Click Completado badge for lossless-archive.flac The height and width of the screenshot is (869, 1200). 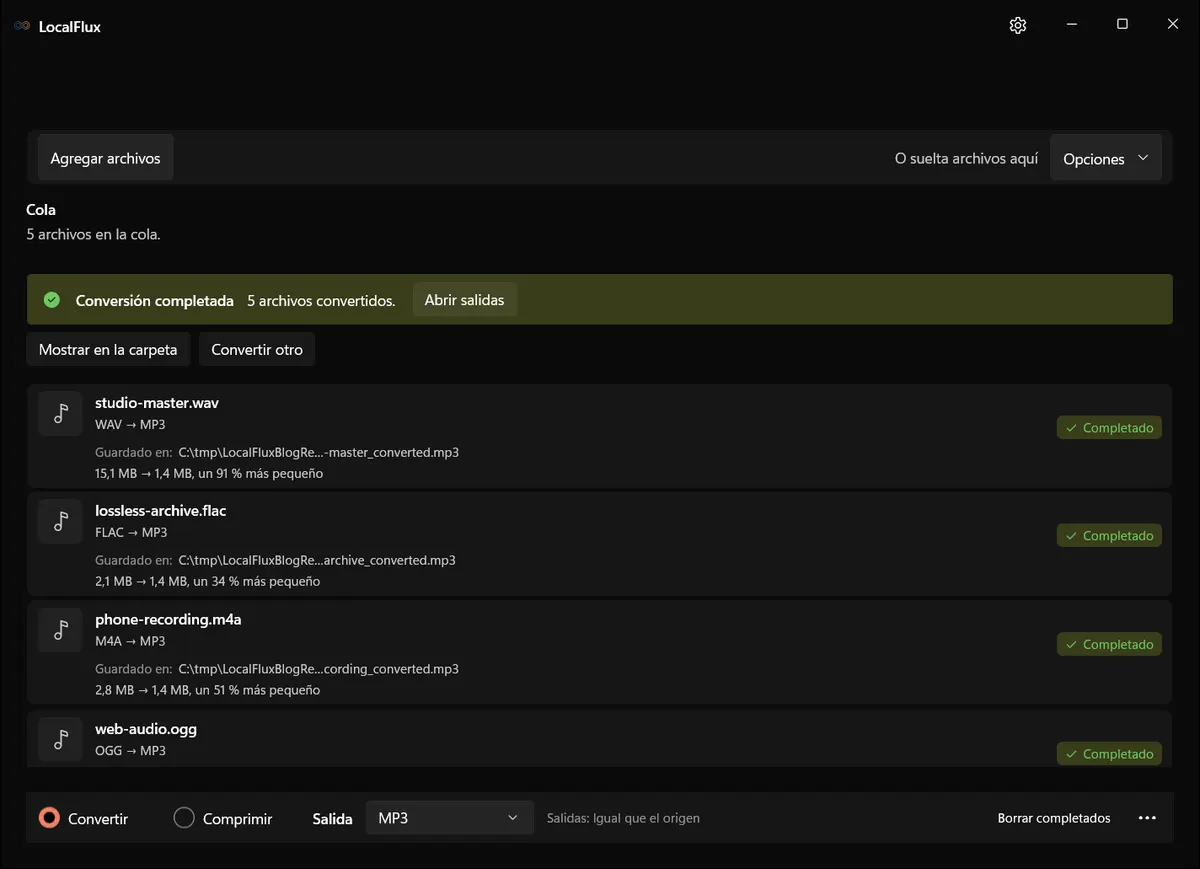(1109, 536)
